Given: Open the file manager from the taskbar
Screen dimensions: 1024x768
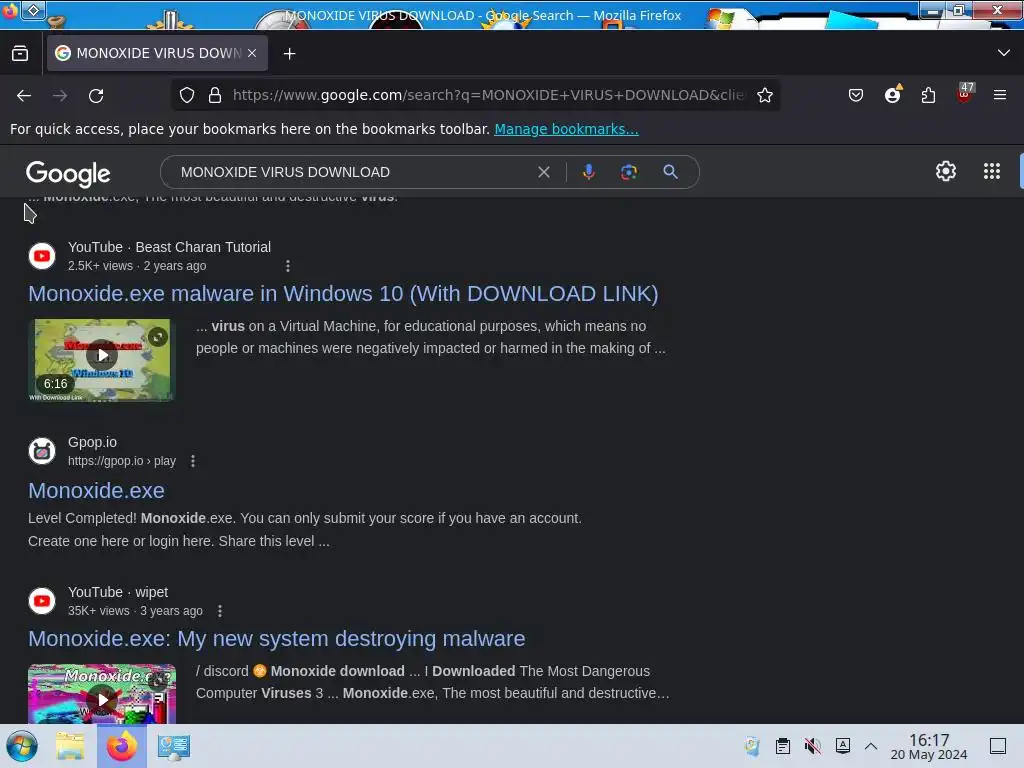Looking at the screenshot, I should coord(71,746).
